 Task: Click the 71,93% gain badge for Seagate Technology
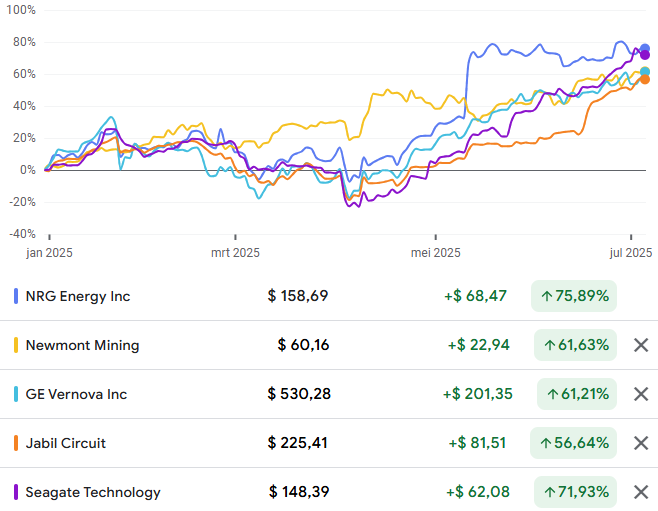point(575,492)
